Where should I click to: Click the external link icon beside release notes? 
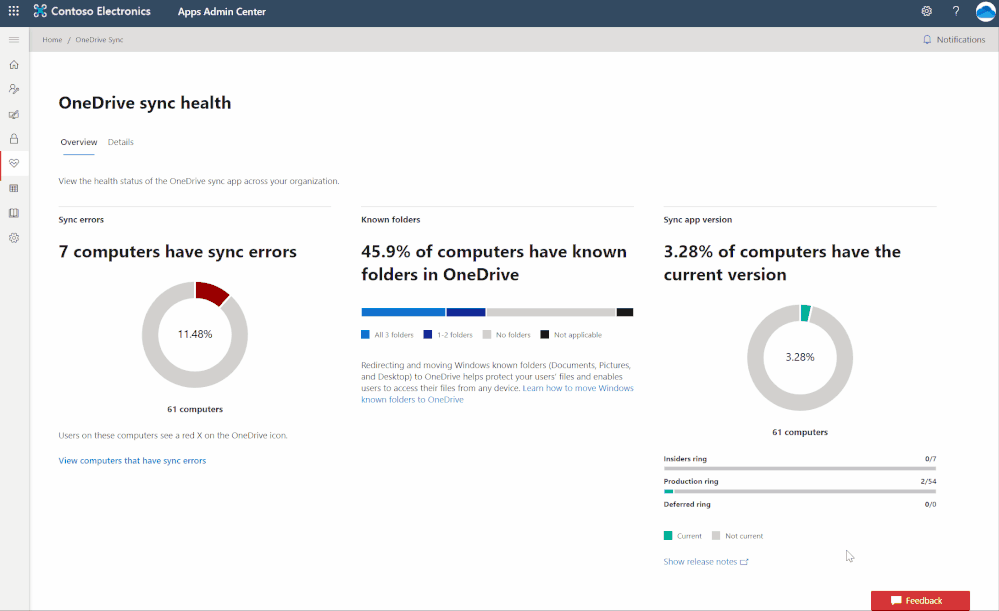pyautogui.click(x=744, y=562)
